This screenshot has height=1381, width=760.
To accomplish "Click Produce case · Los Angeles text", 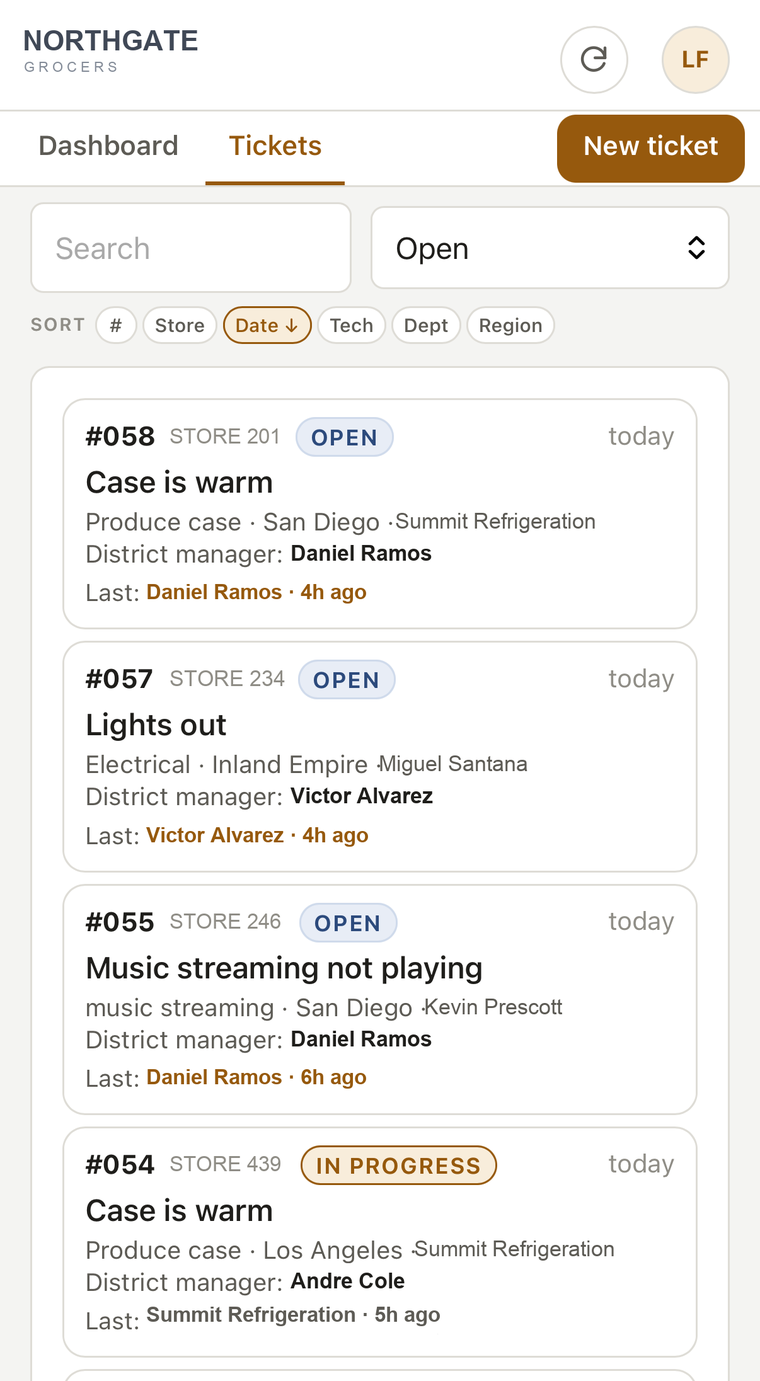I will pyautogui.click(x=244, y=1250).
